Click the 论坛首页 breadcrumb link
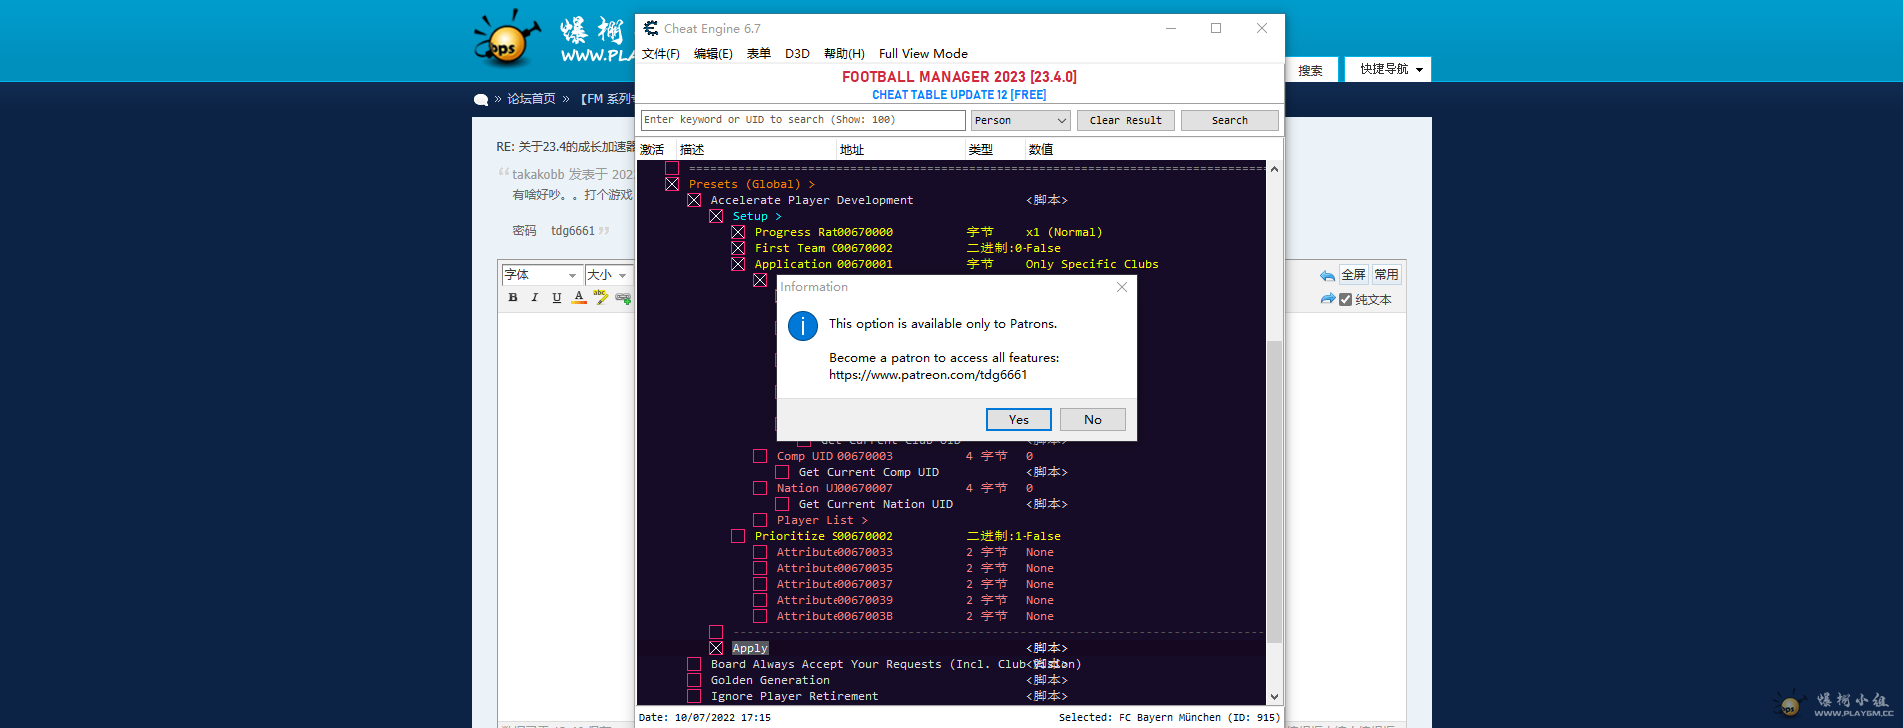Image resolution: width=1903 pixels, height=728 pixels. tap(531, 99)
